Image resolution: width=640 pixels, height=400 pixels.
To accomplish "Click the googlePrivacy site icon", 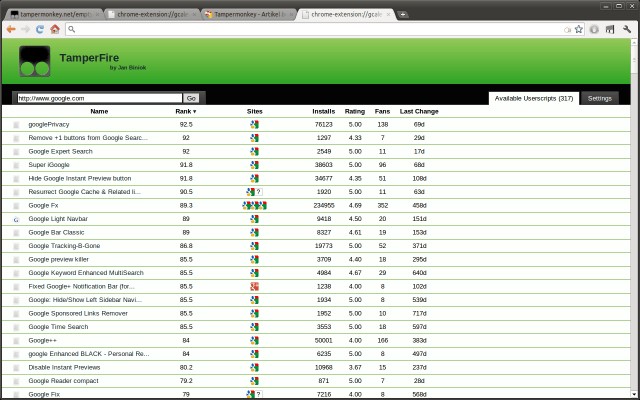I will (x=254, y=124).
